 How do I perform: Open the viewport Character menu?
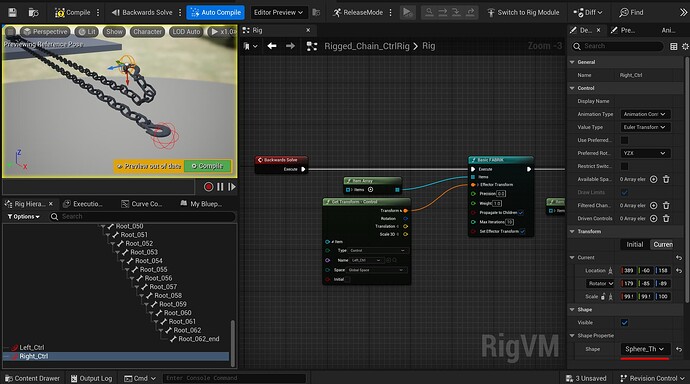pos(147,32)
